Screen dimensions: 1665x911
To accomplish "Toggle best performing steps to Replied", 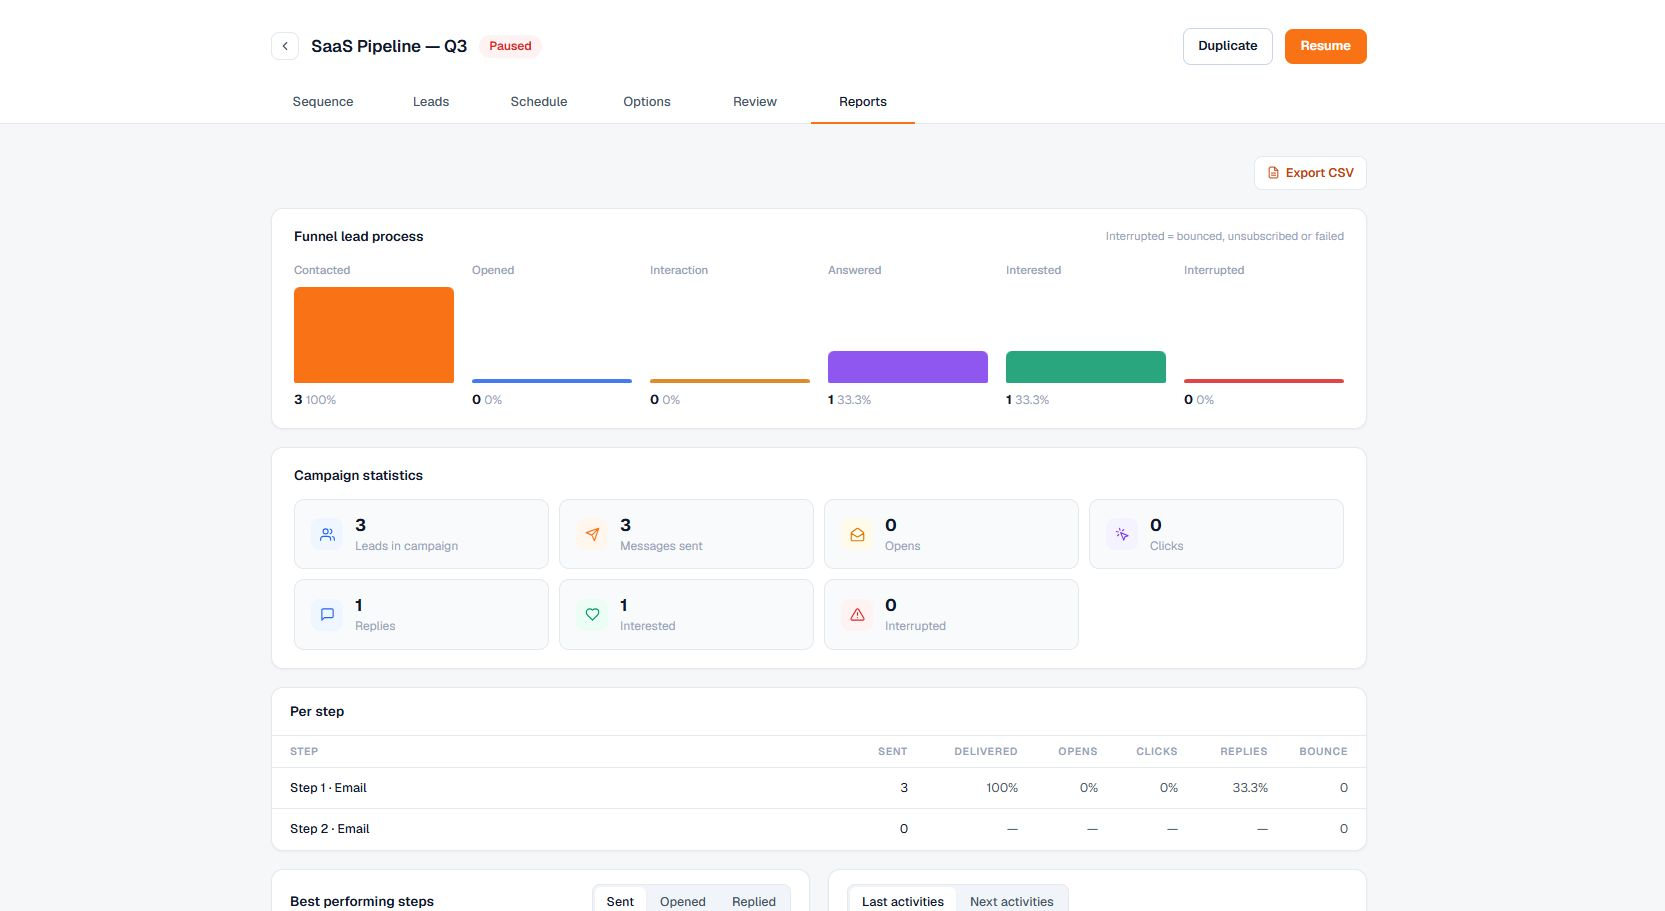I will click(x=754, y=901).
